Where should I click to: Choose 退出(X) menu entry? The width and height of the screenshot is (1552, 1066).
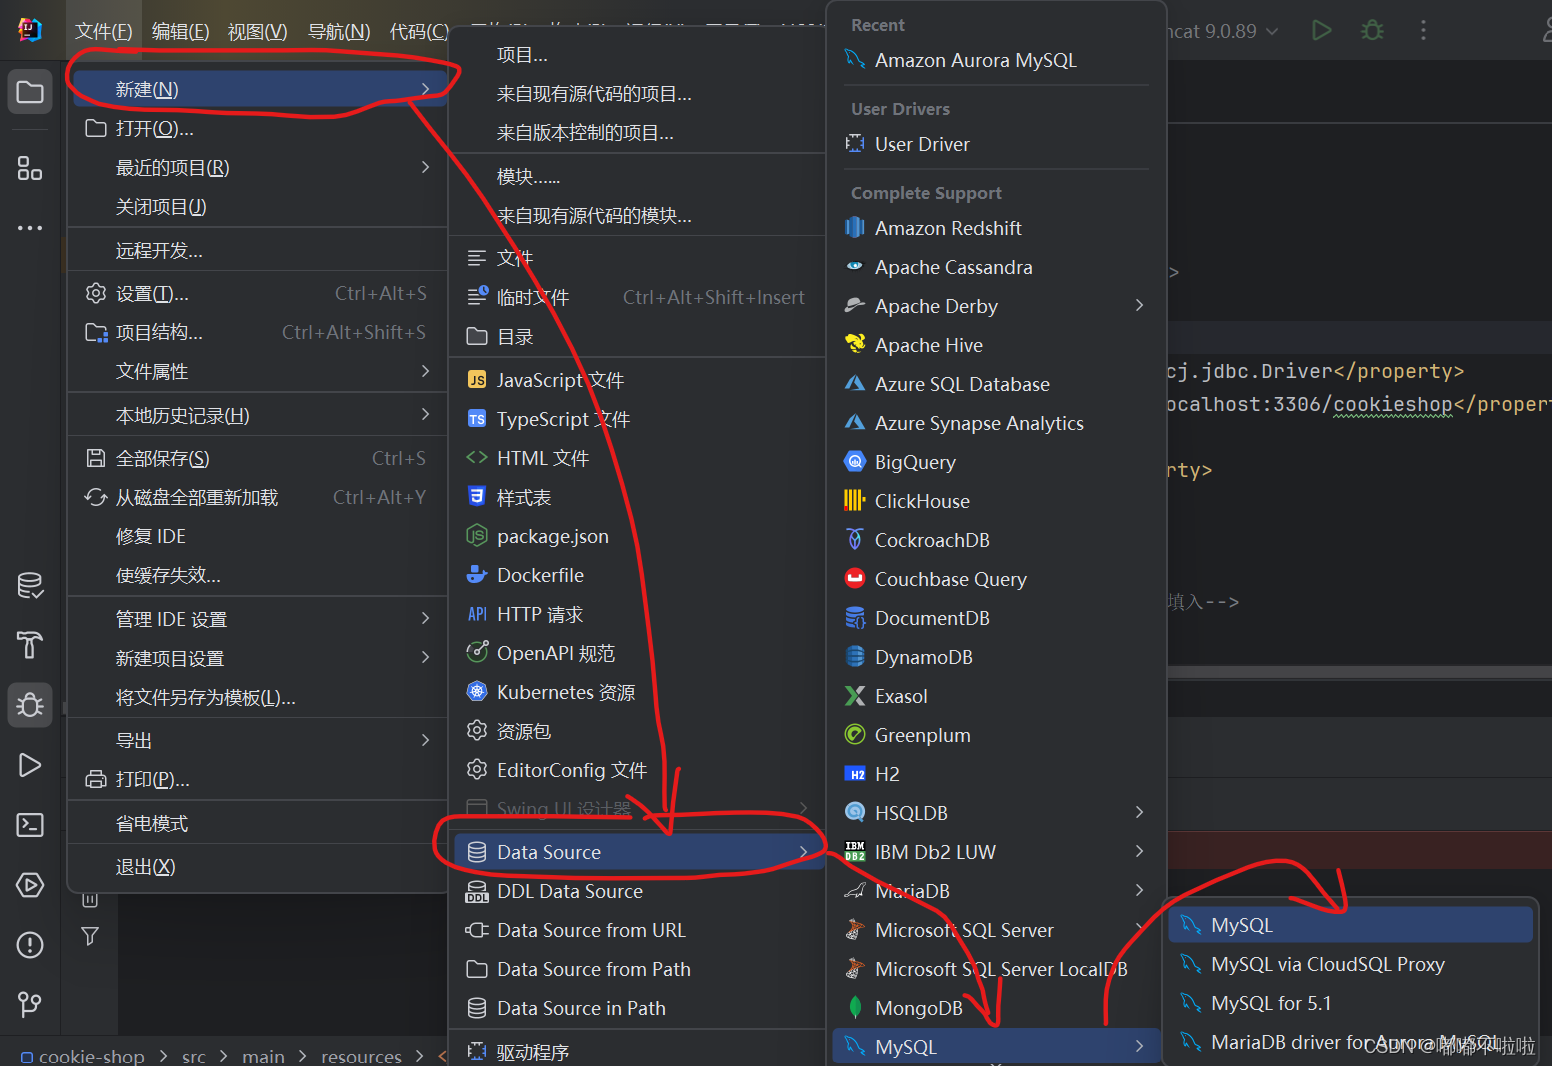(257, 867)
